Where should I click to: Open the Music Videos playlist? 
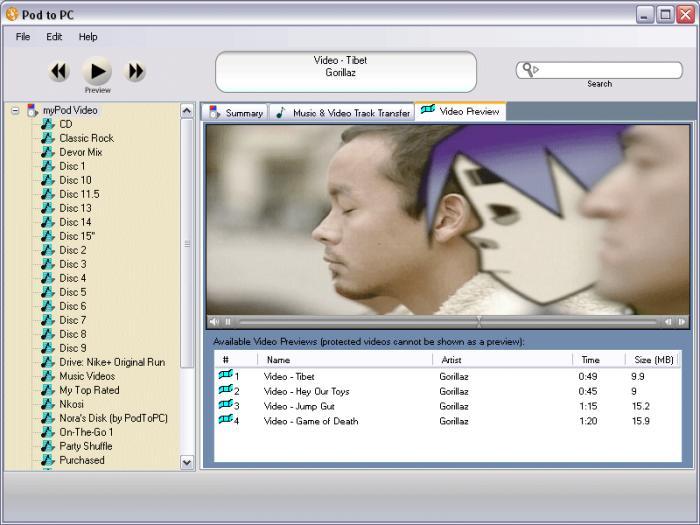[87, 376]
